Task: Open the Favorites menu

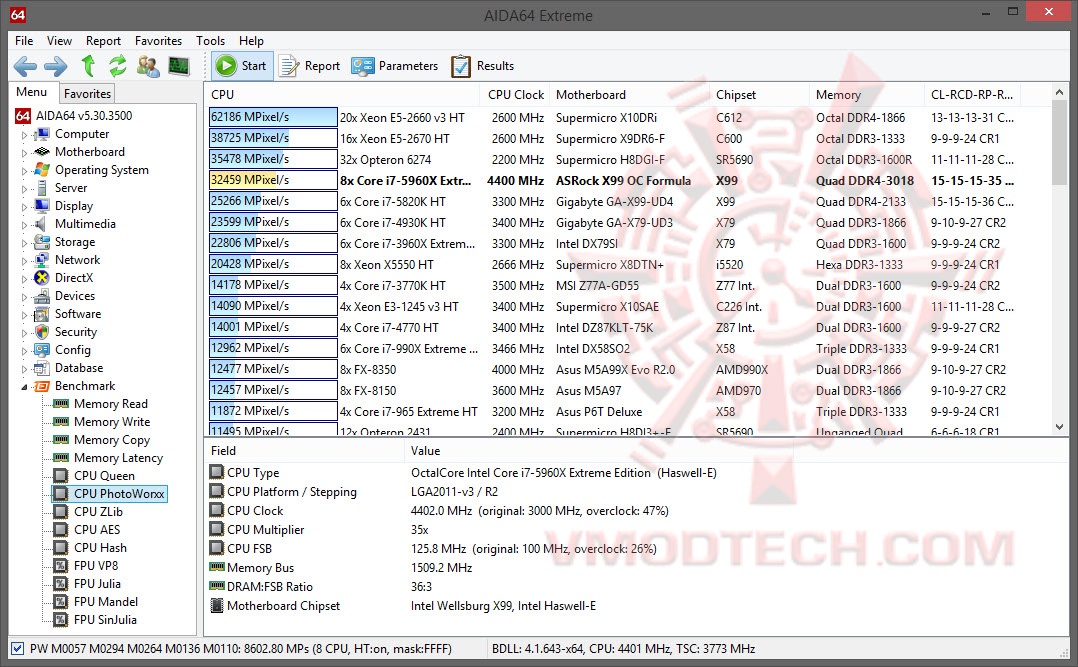Action: [158, 41]
